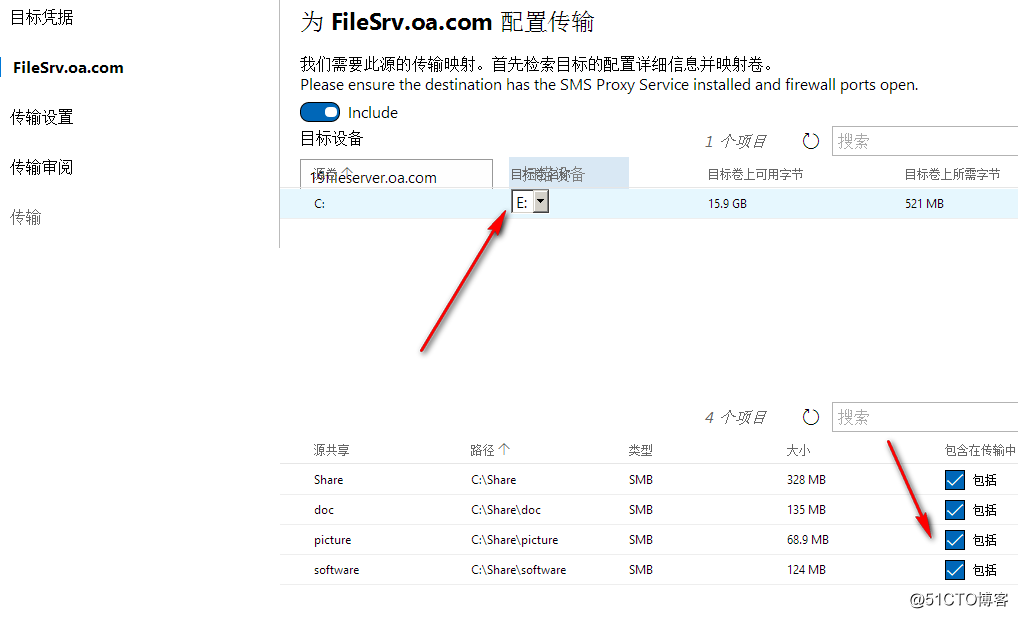The image size is (1018, 618).
Task: Sort by 目标卷上所需字节 column header
Action: [952, 174]
